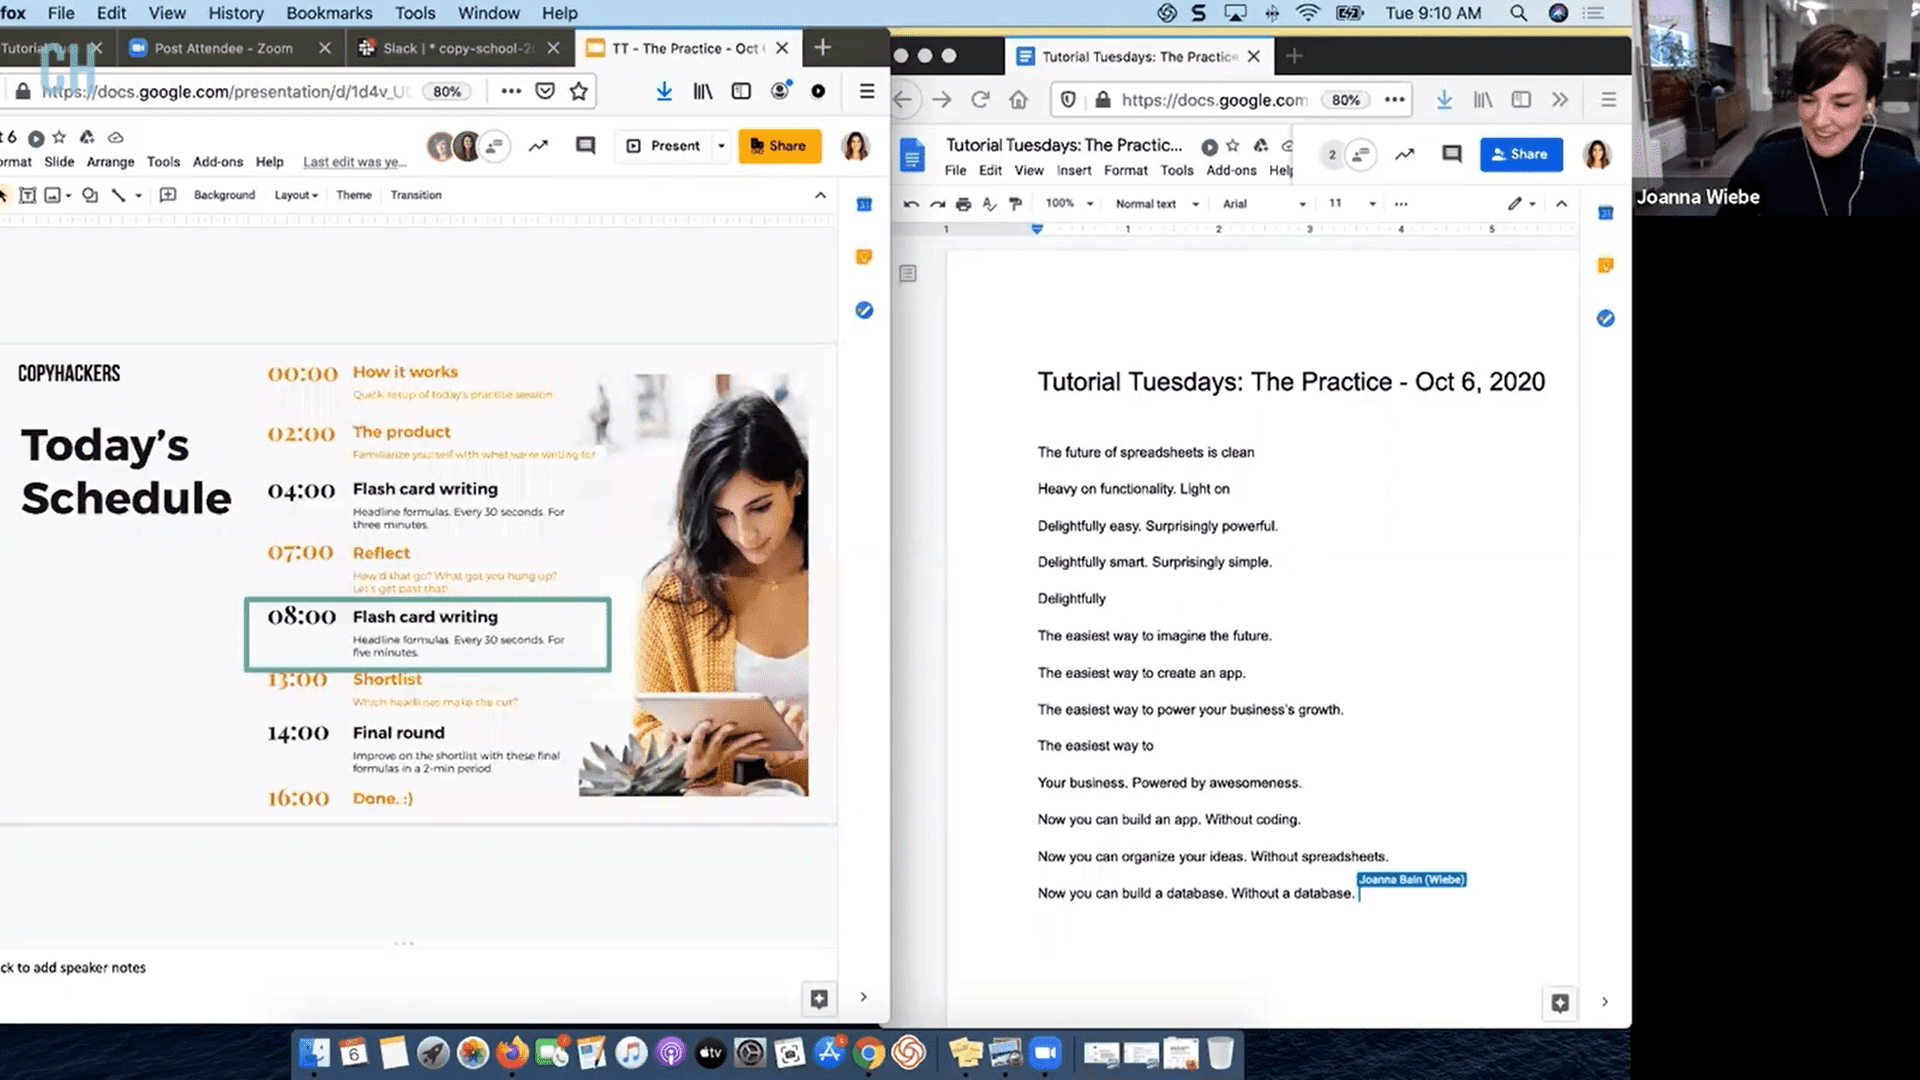Open activity dashboard trend icon in Docs

(x=1405, y=154)
